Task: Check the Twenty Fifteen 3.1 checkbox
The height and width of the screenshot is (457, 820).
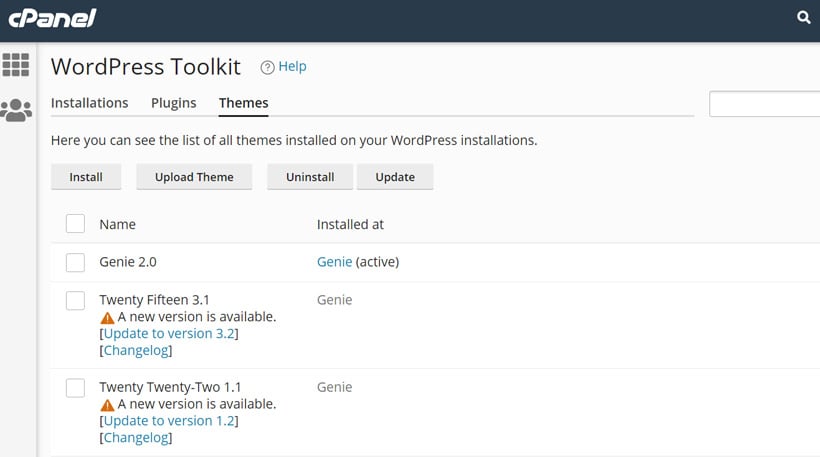Action: 75,301
